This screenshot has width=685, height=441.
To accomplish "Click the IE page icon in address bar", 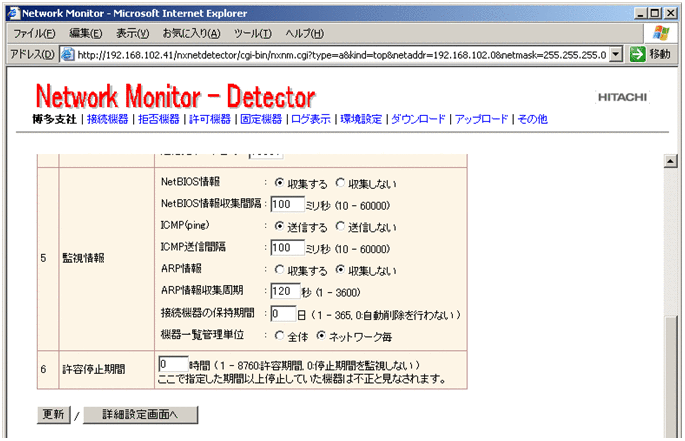I will coord(67,55).
